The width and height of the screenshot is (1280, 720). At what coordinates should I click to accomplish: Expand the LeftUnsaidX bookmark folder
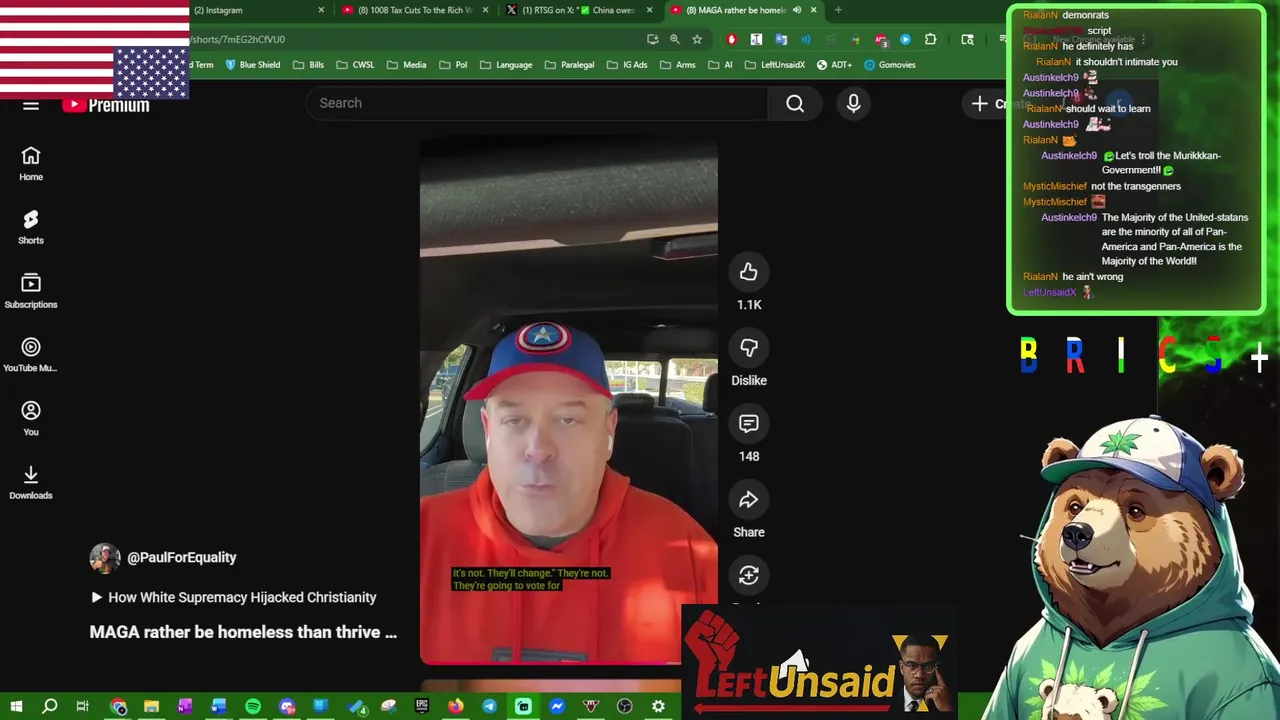pos(774,65)
